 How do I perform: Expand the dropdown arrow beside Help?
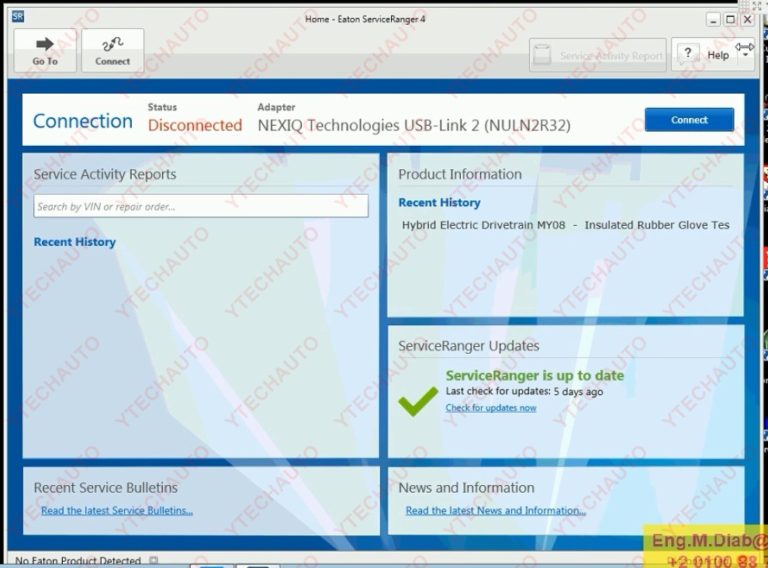click(x=745, y=54)
